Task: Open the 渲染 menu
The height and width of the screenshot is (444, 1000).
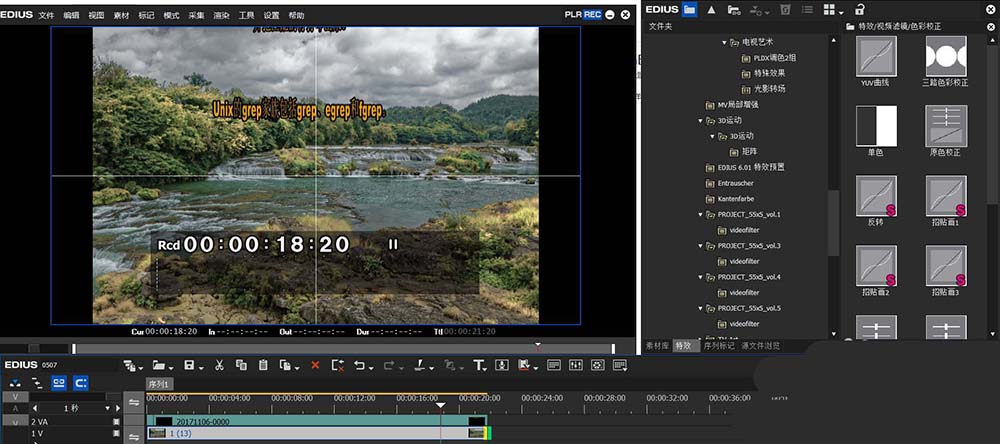Action: [x=221, y=15]
